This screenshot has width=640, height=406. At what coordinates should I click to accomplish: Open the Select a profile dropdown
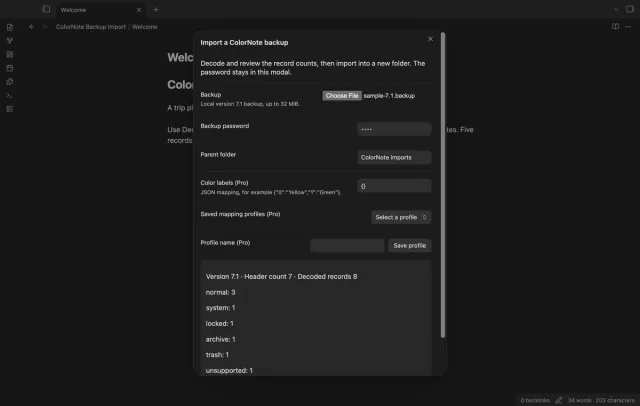tap(401, 217)
